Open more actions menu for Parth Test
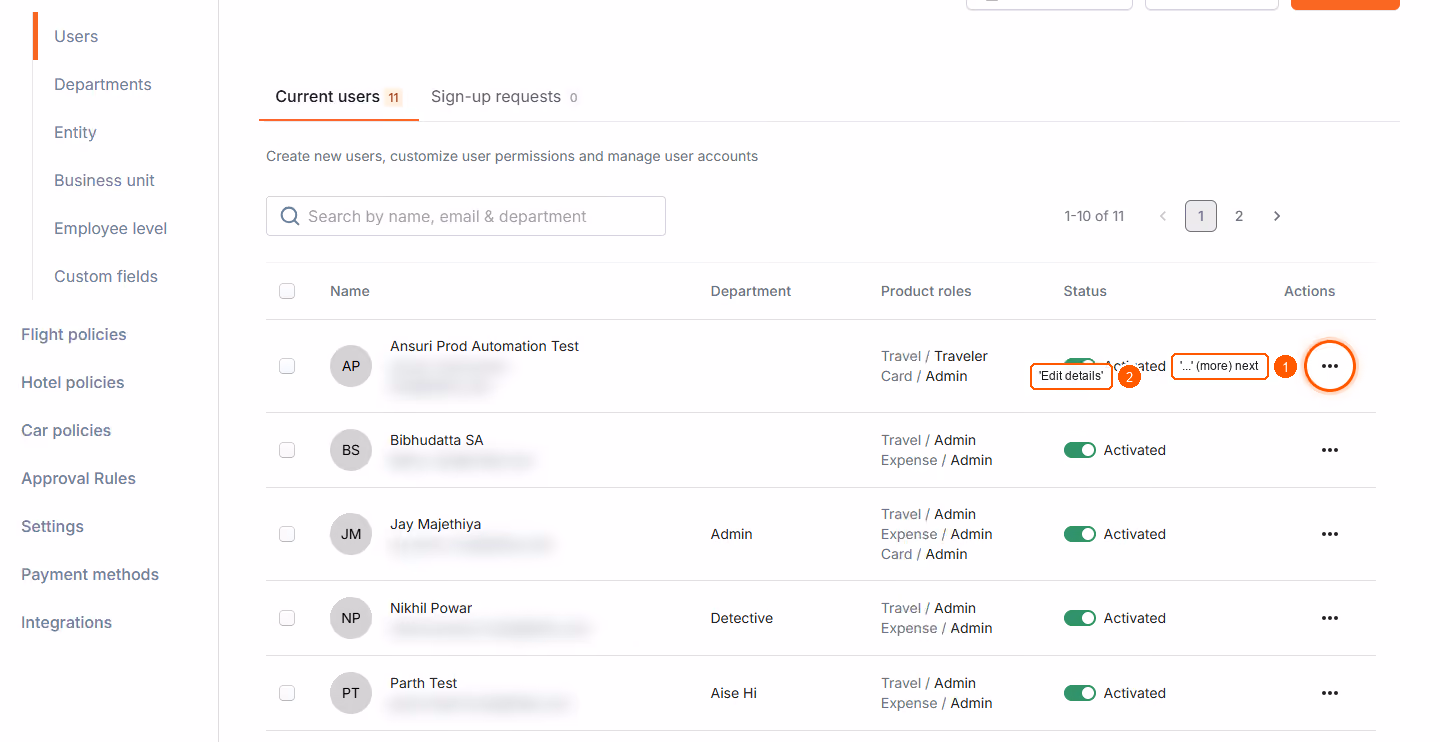Screen dimensions: 1440x742 pos(1329,693)
